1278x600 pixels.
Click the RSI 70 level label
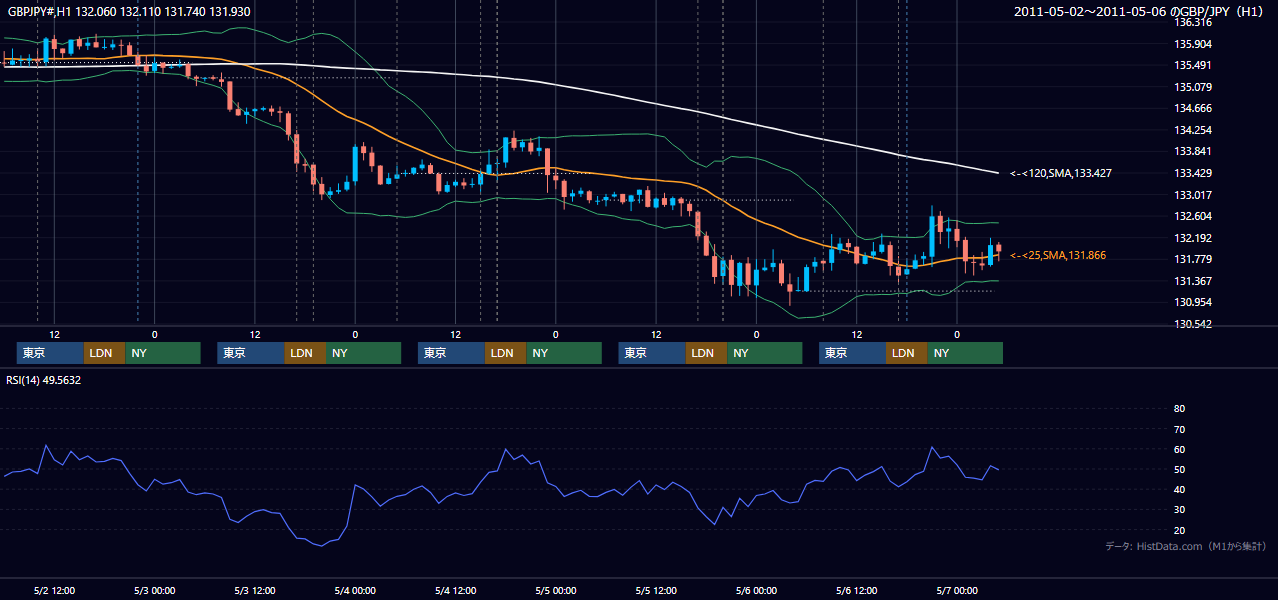tap(1179, 429)
